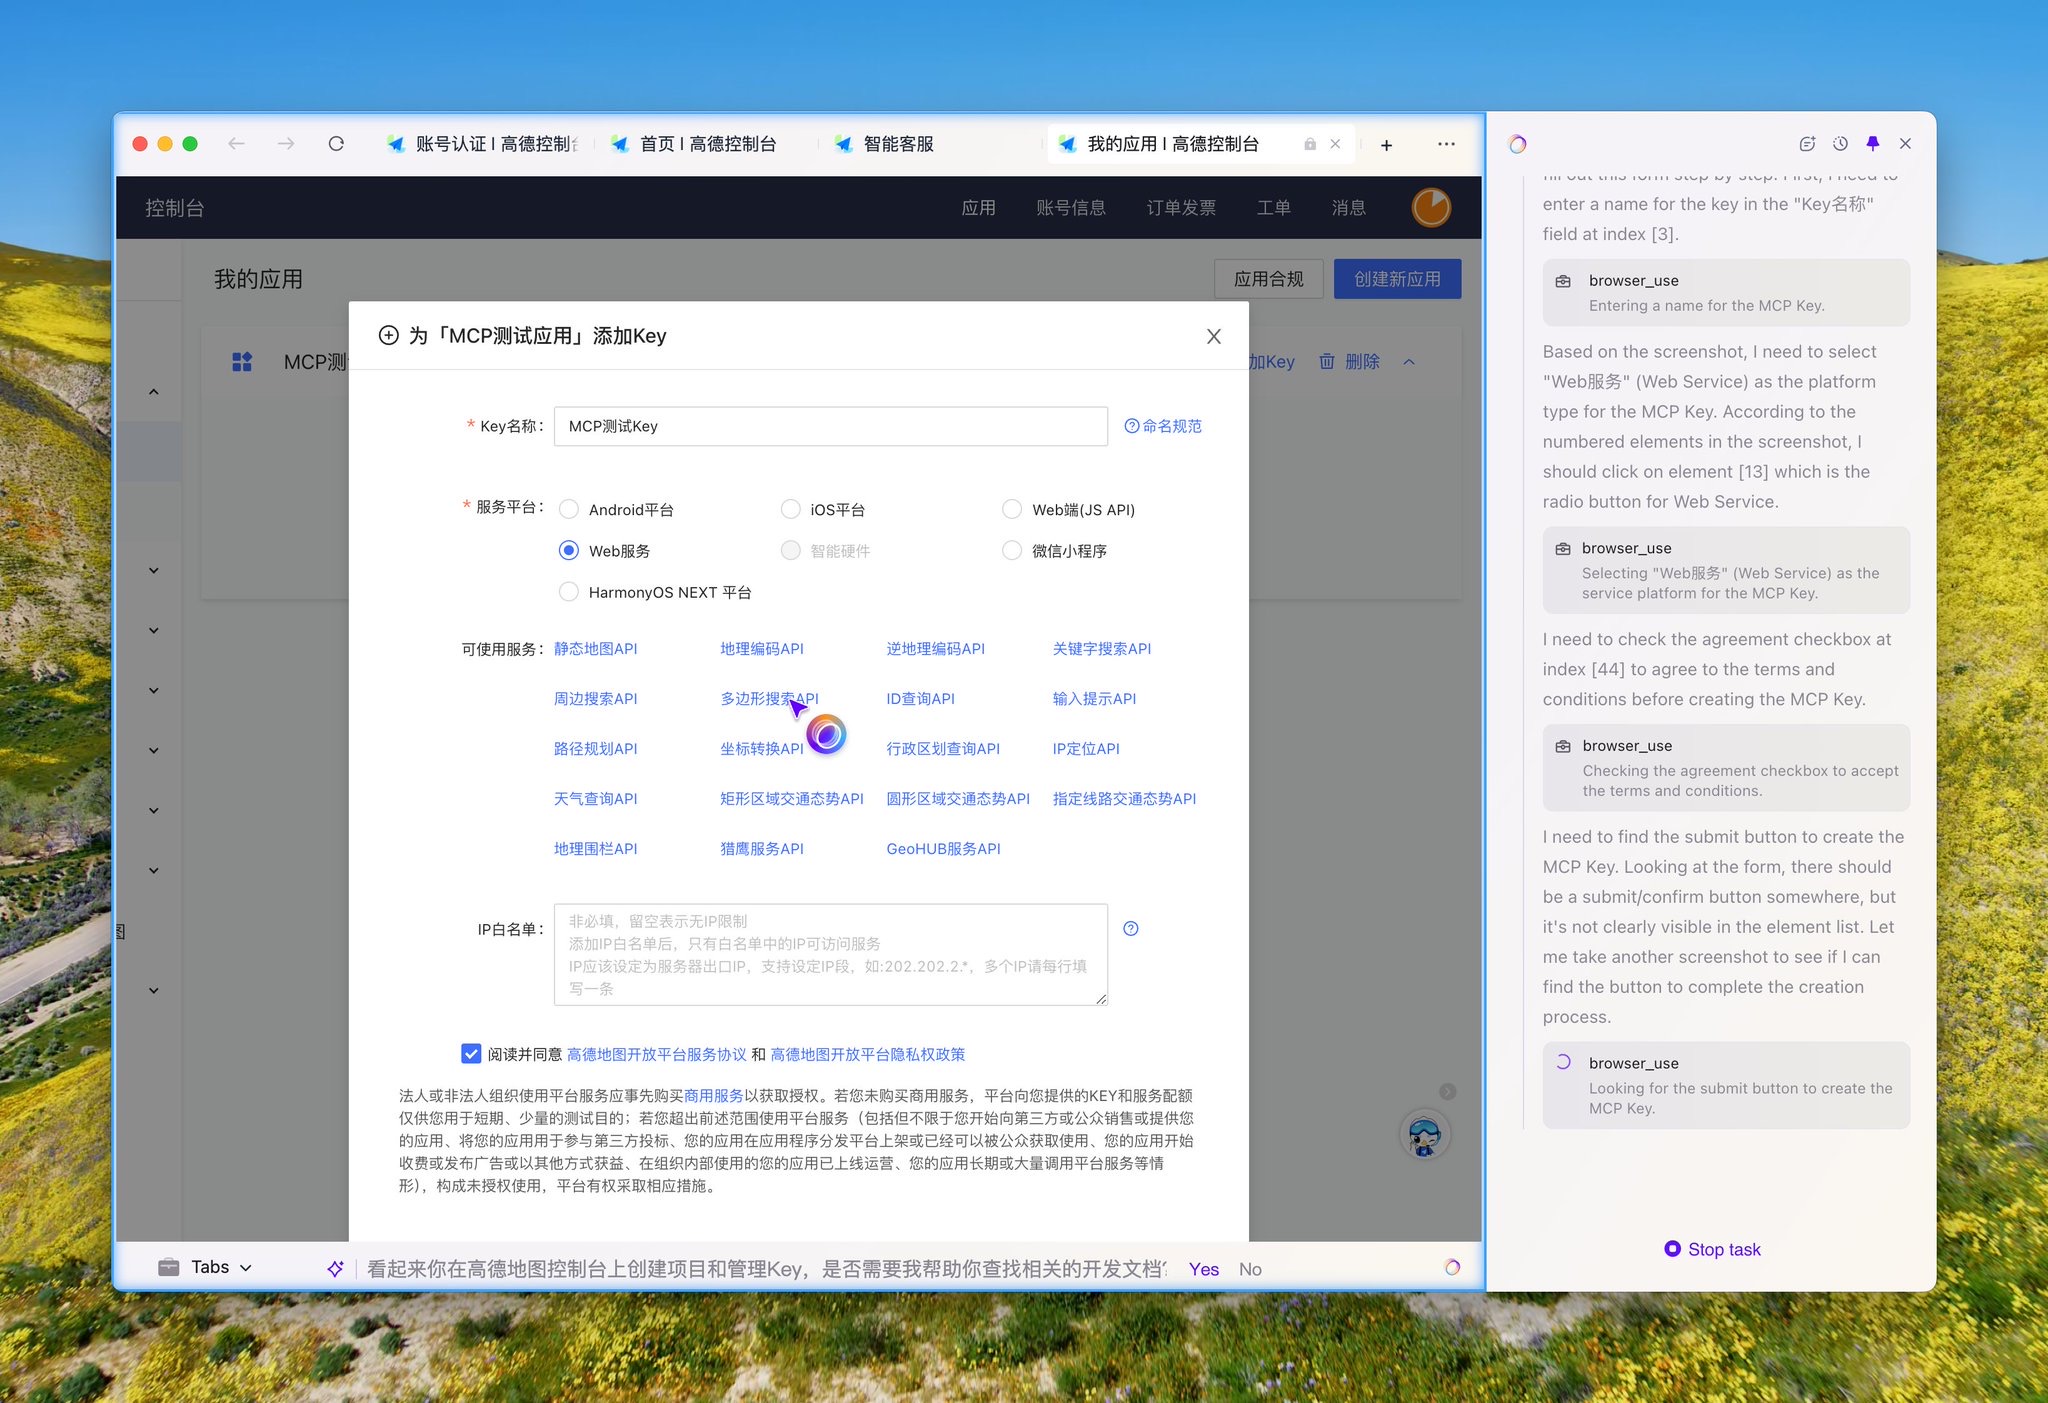Image resolution: width=2048 pixels, height=1403 pixels.
Task: Open the 应用 menu in console header
Action: point(978,208)
